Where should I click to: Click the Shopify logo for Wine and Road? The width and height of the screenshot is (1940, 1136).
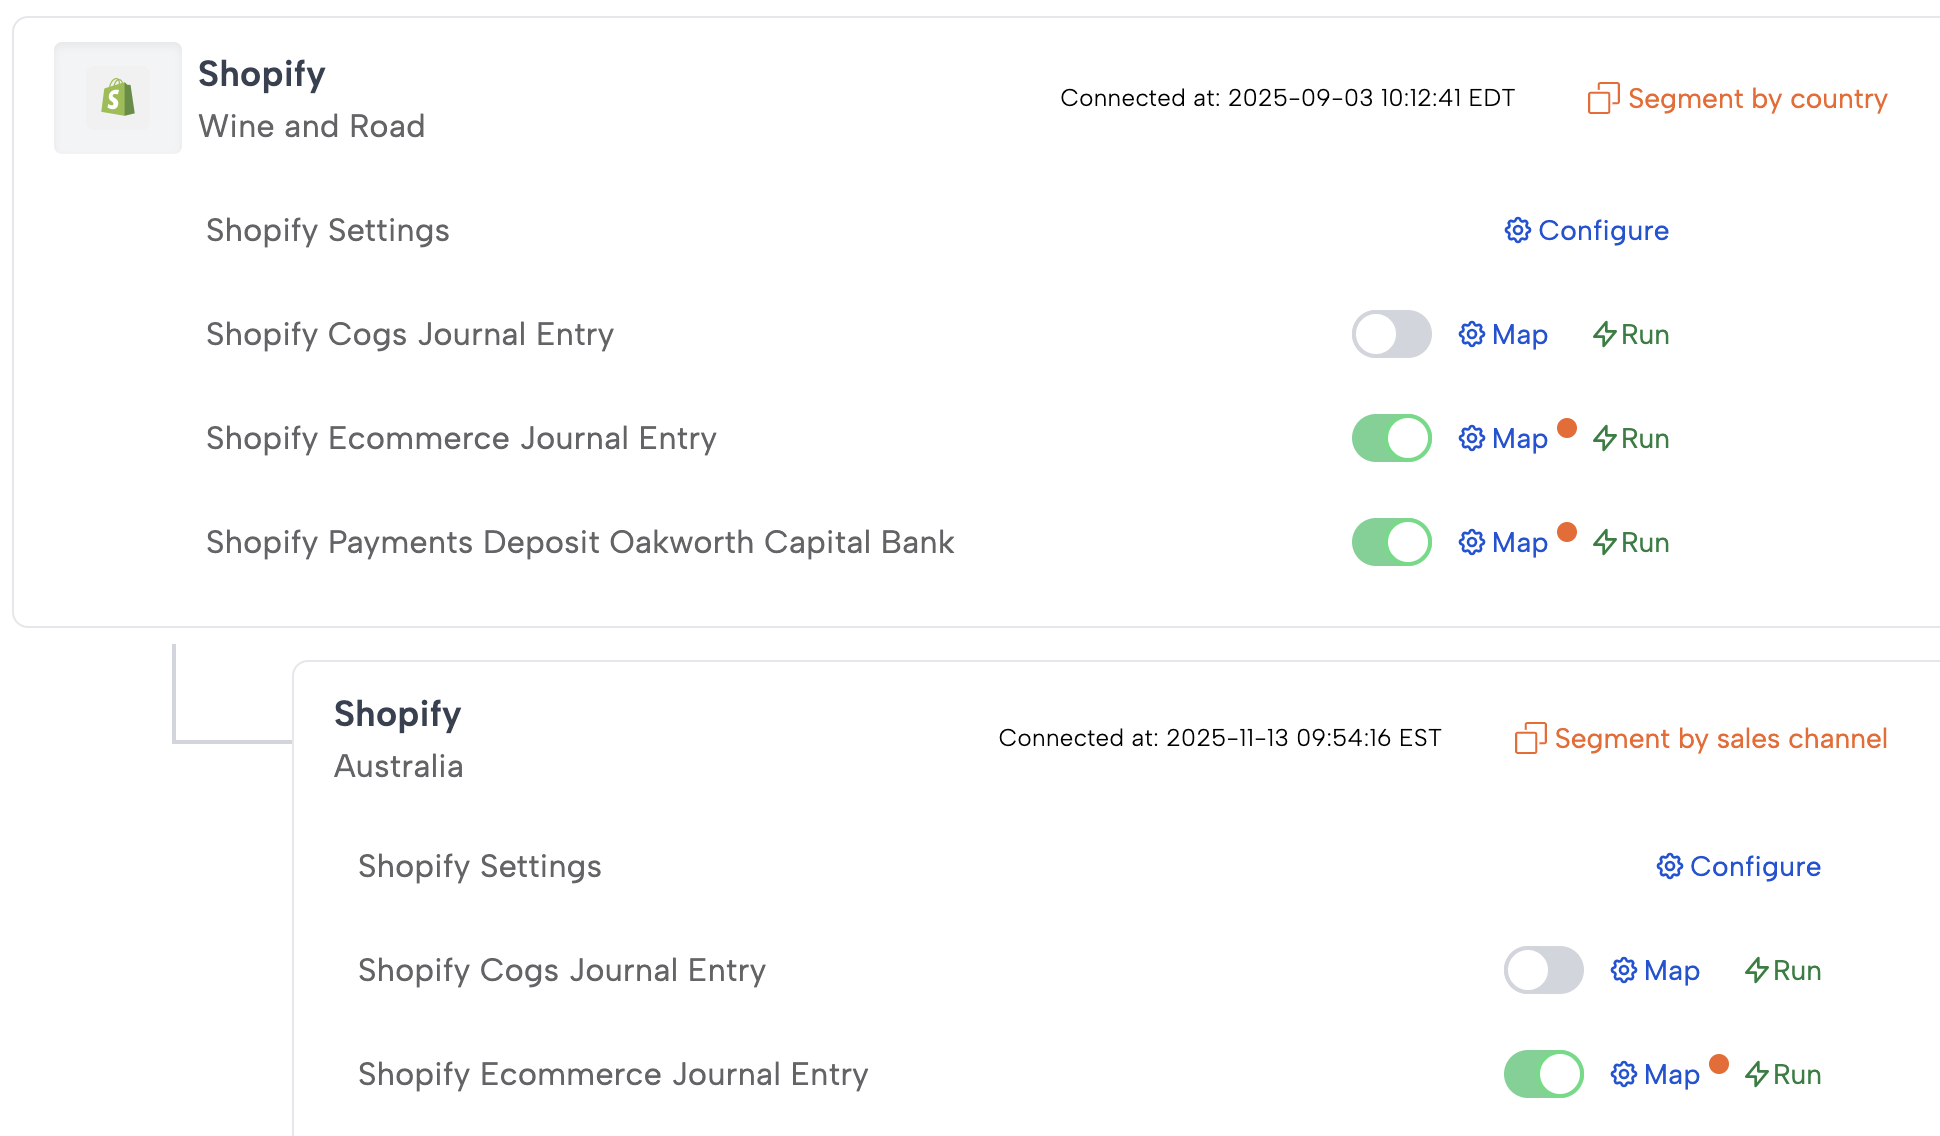[x=118, y=98]
